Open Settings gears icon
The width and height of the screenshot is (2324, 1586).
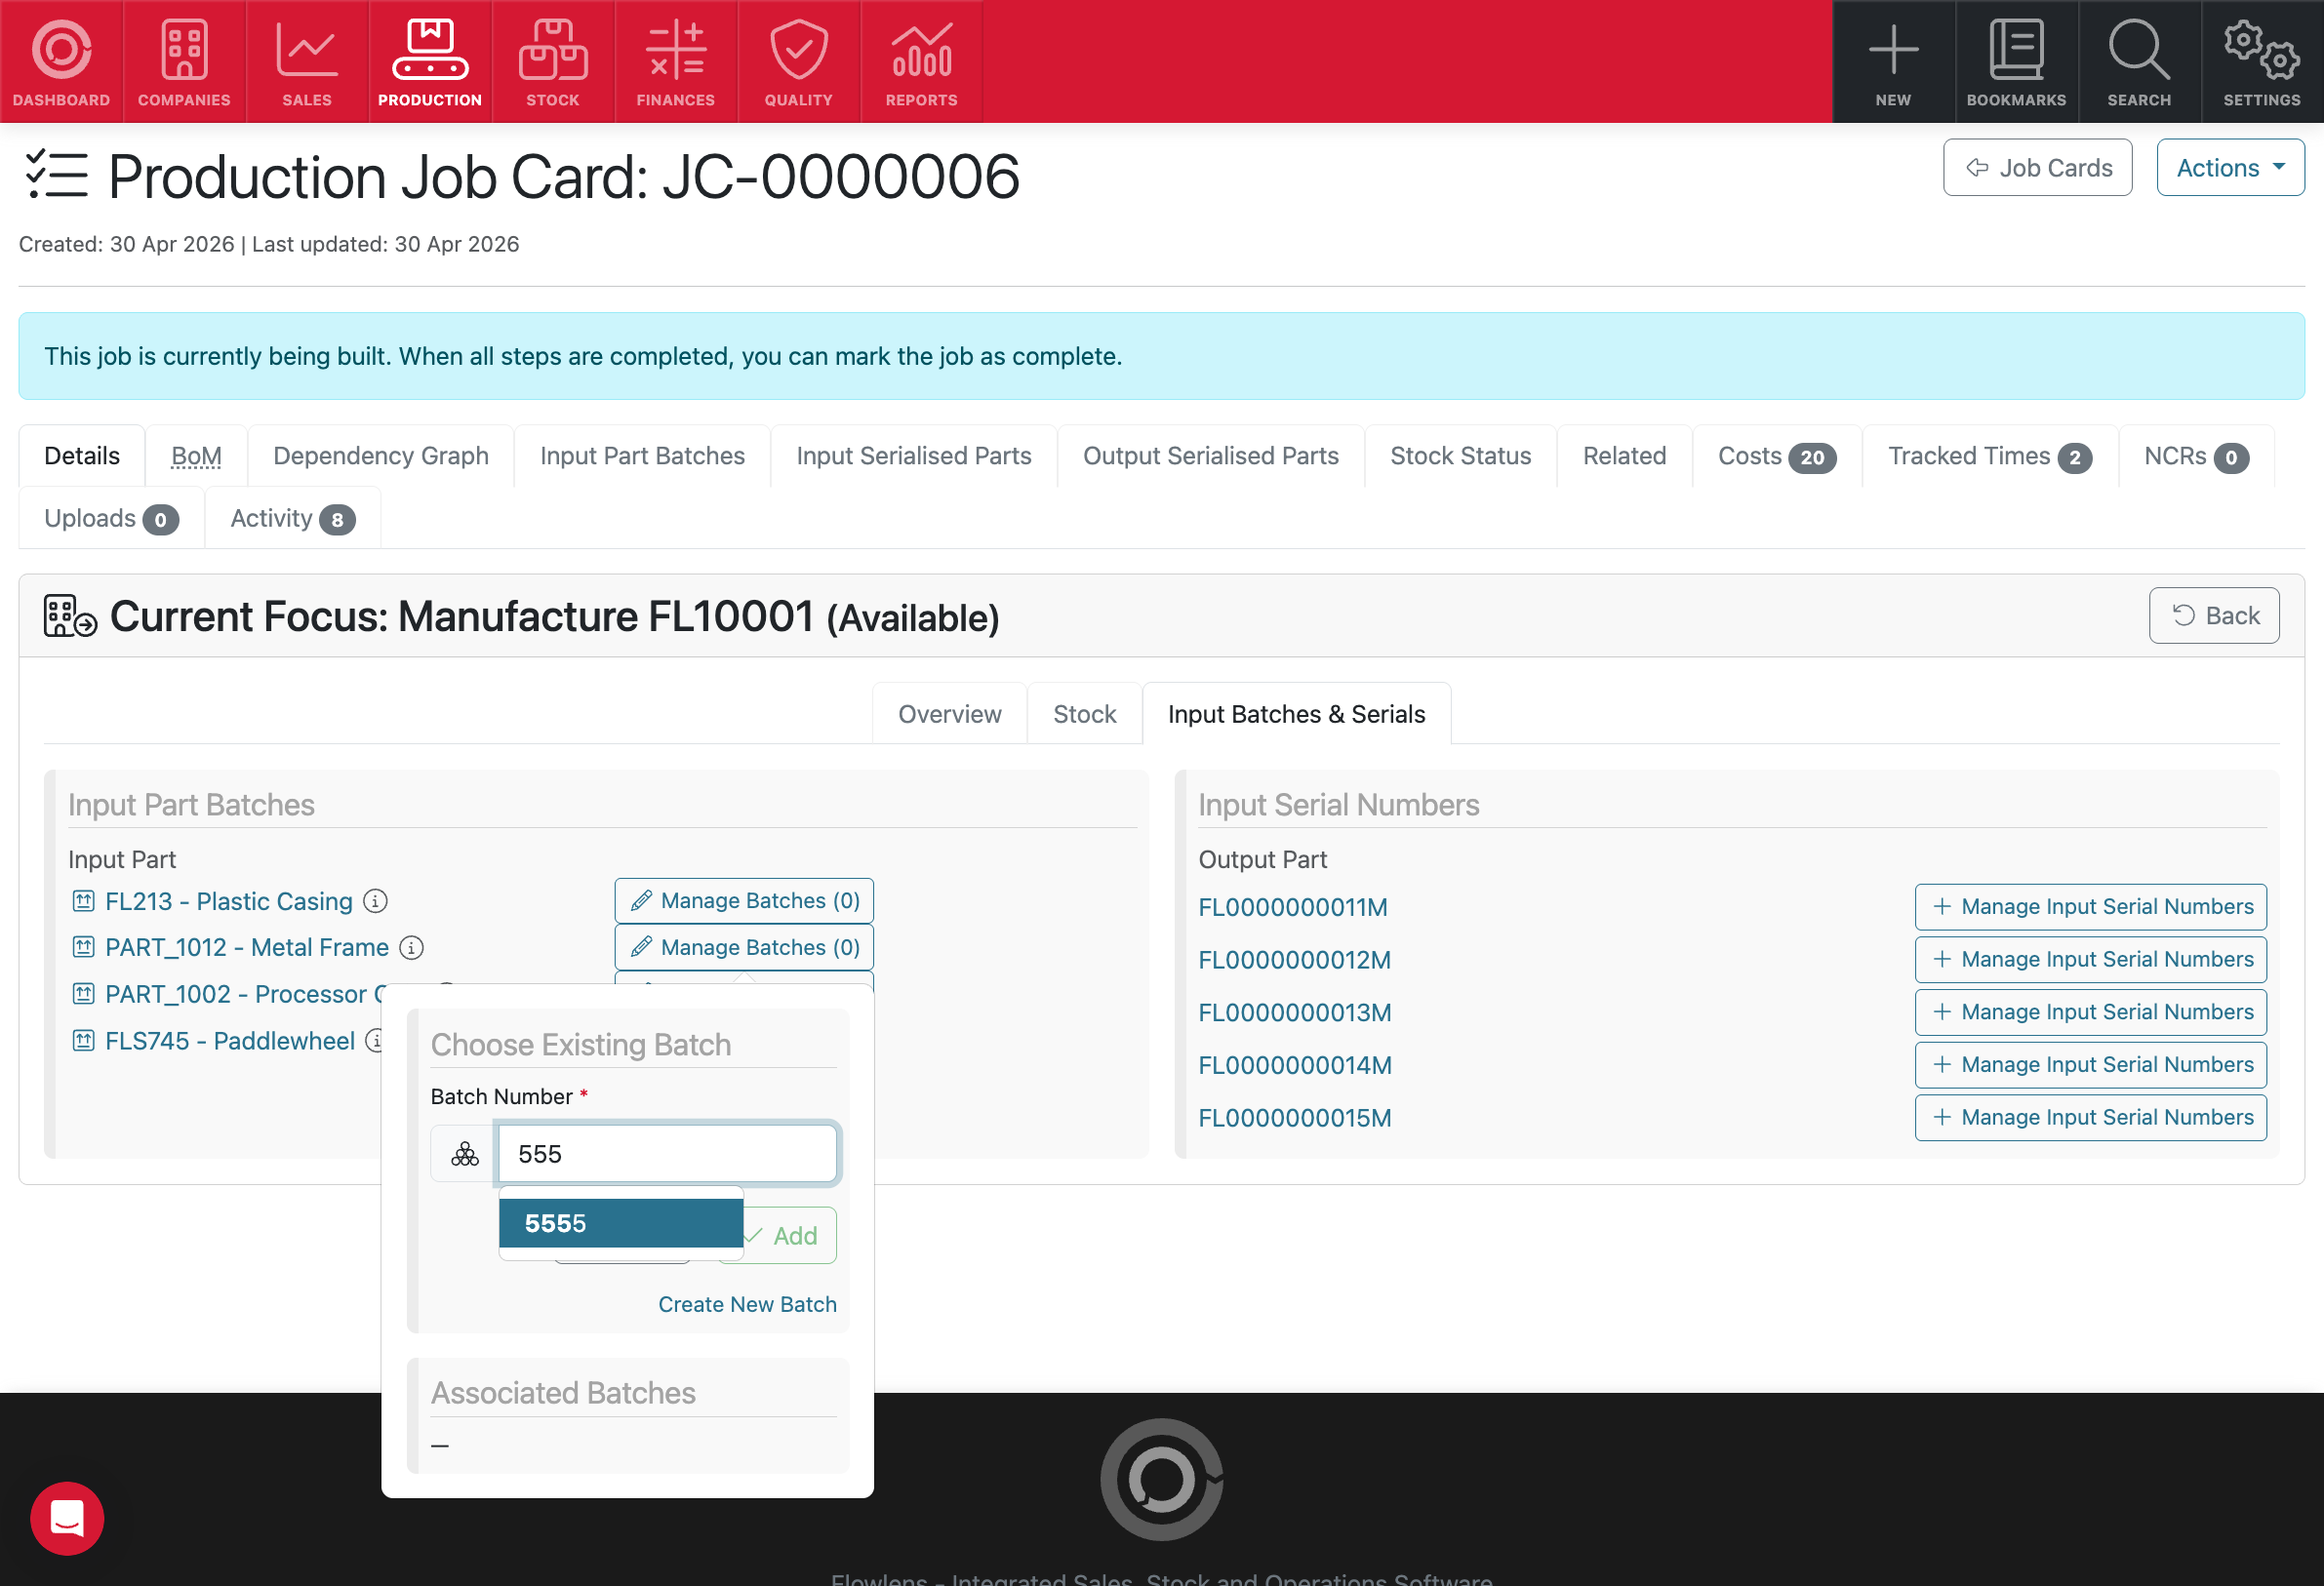tap(2262, 61)
